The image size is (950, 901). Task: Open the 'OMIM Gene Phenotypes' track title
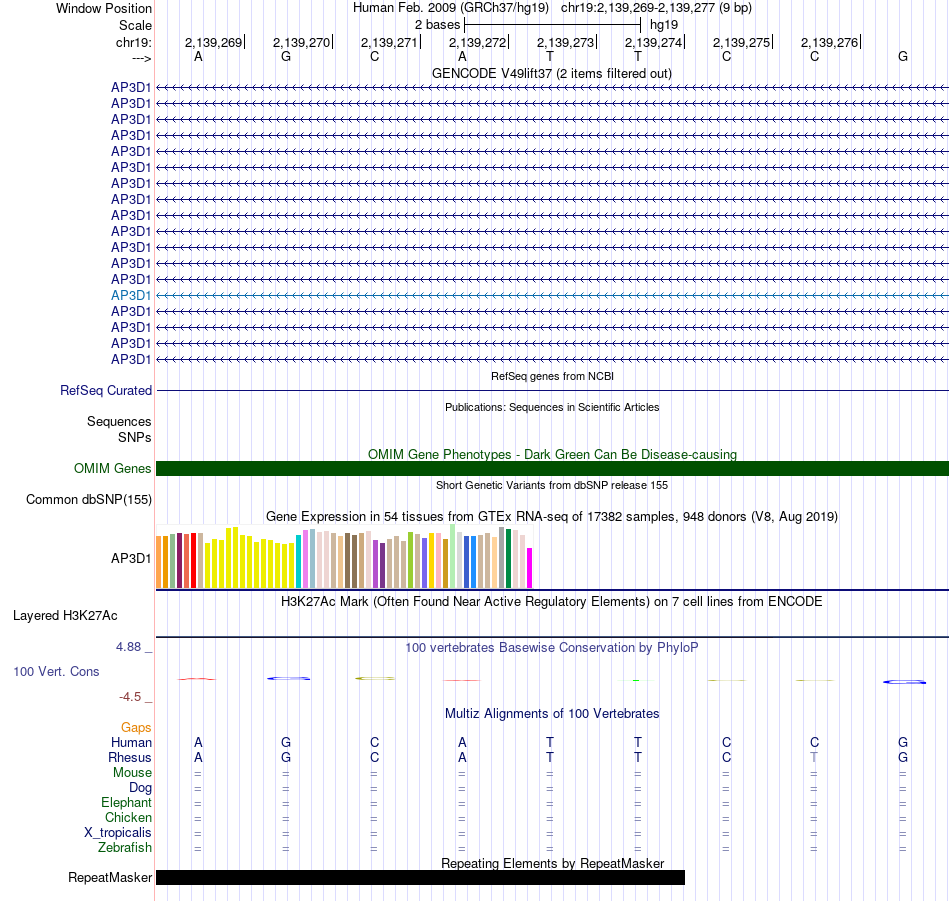(x=552, y=454)
